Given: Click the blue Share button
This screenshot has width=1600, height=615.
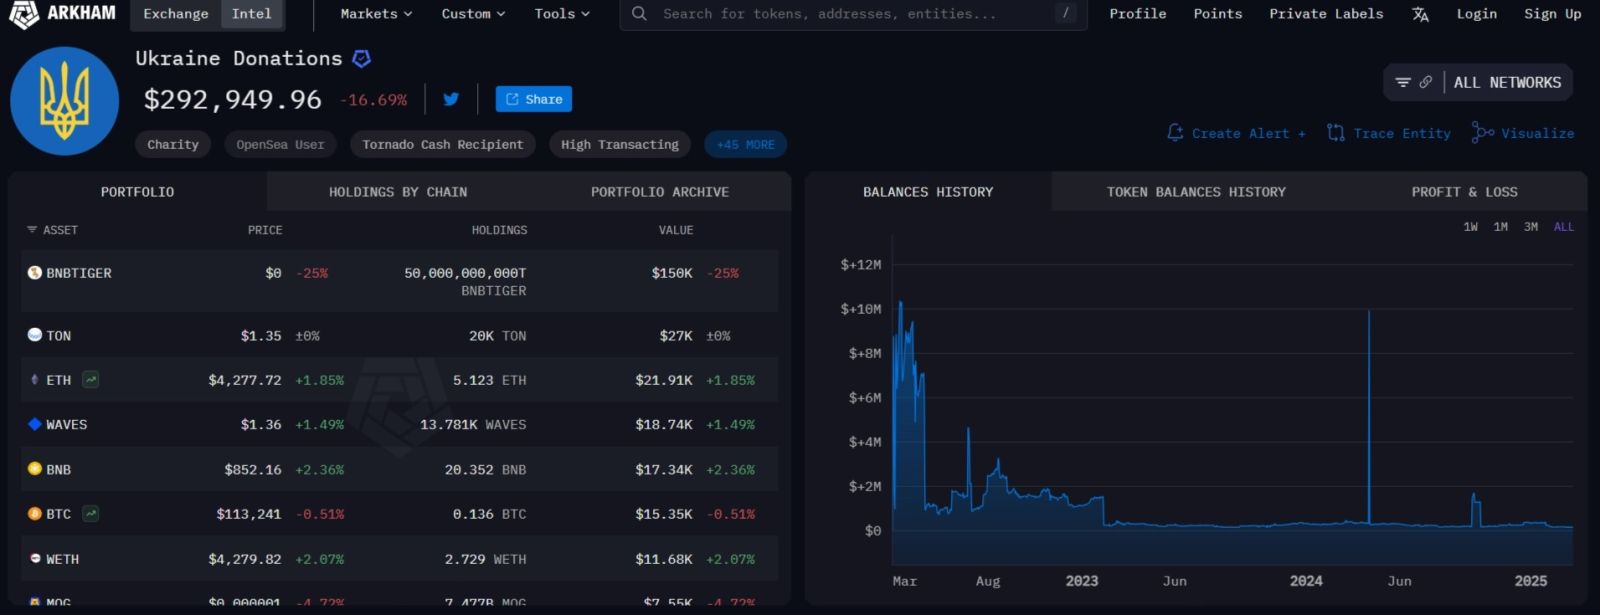Looking at the screenshot, I should click(x=534, y=99).
